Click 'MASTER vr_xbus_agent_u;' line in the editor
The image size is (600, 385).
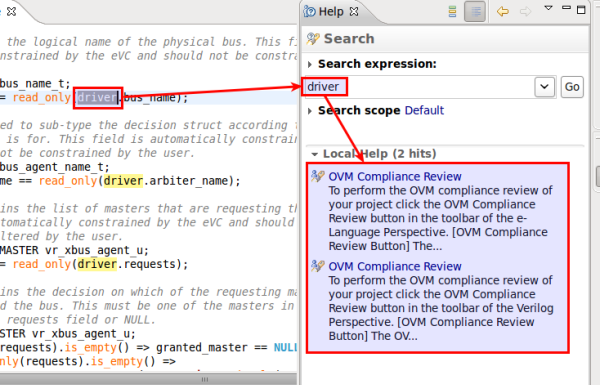74,250
